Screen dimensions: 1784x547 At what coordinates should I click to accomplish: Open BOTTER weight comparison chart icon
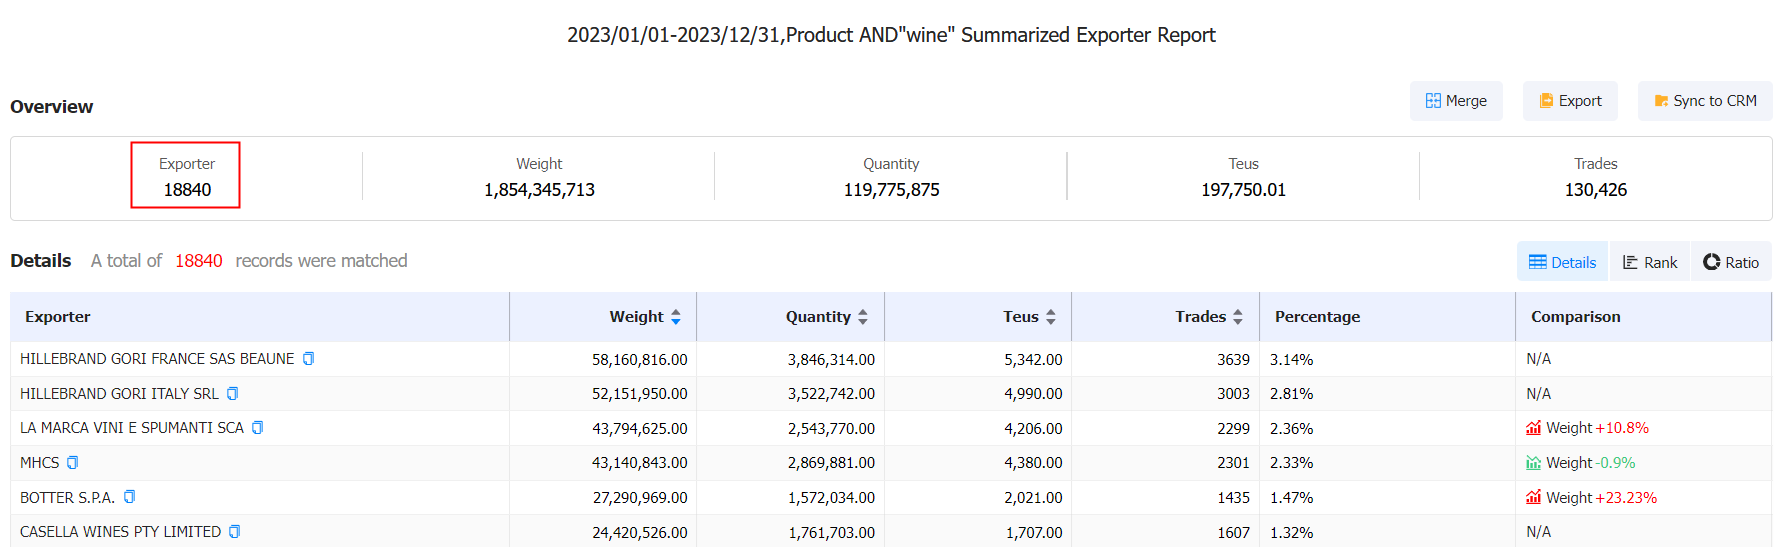tap(1533, 497)
